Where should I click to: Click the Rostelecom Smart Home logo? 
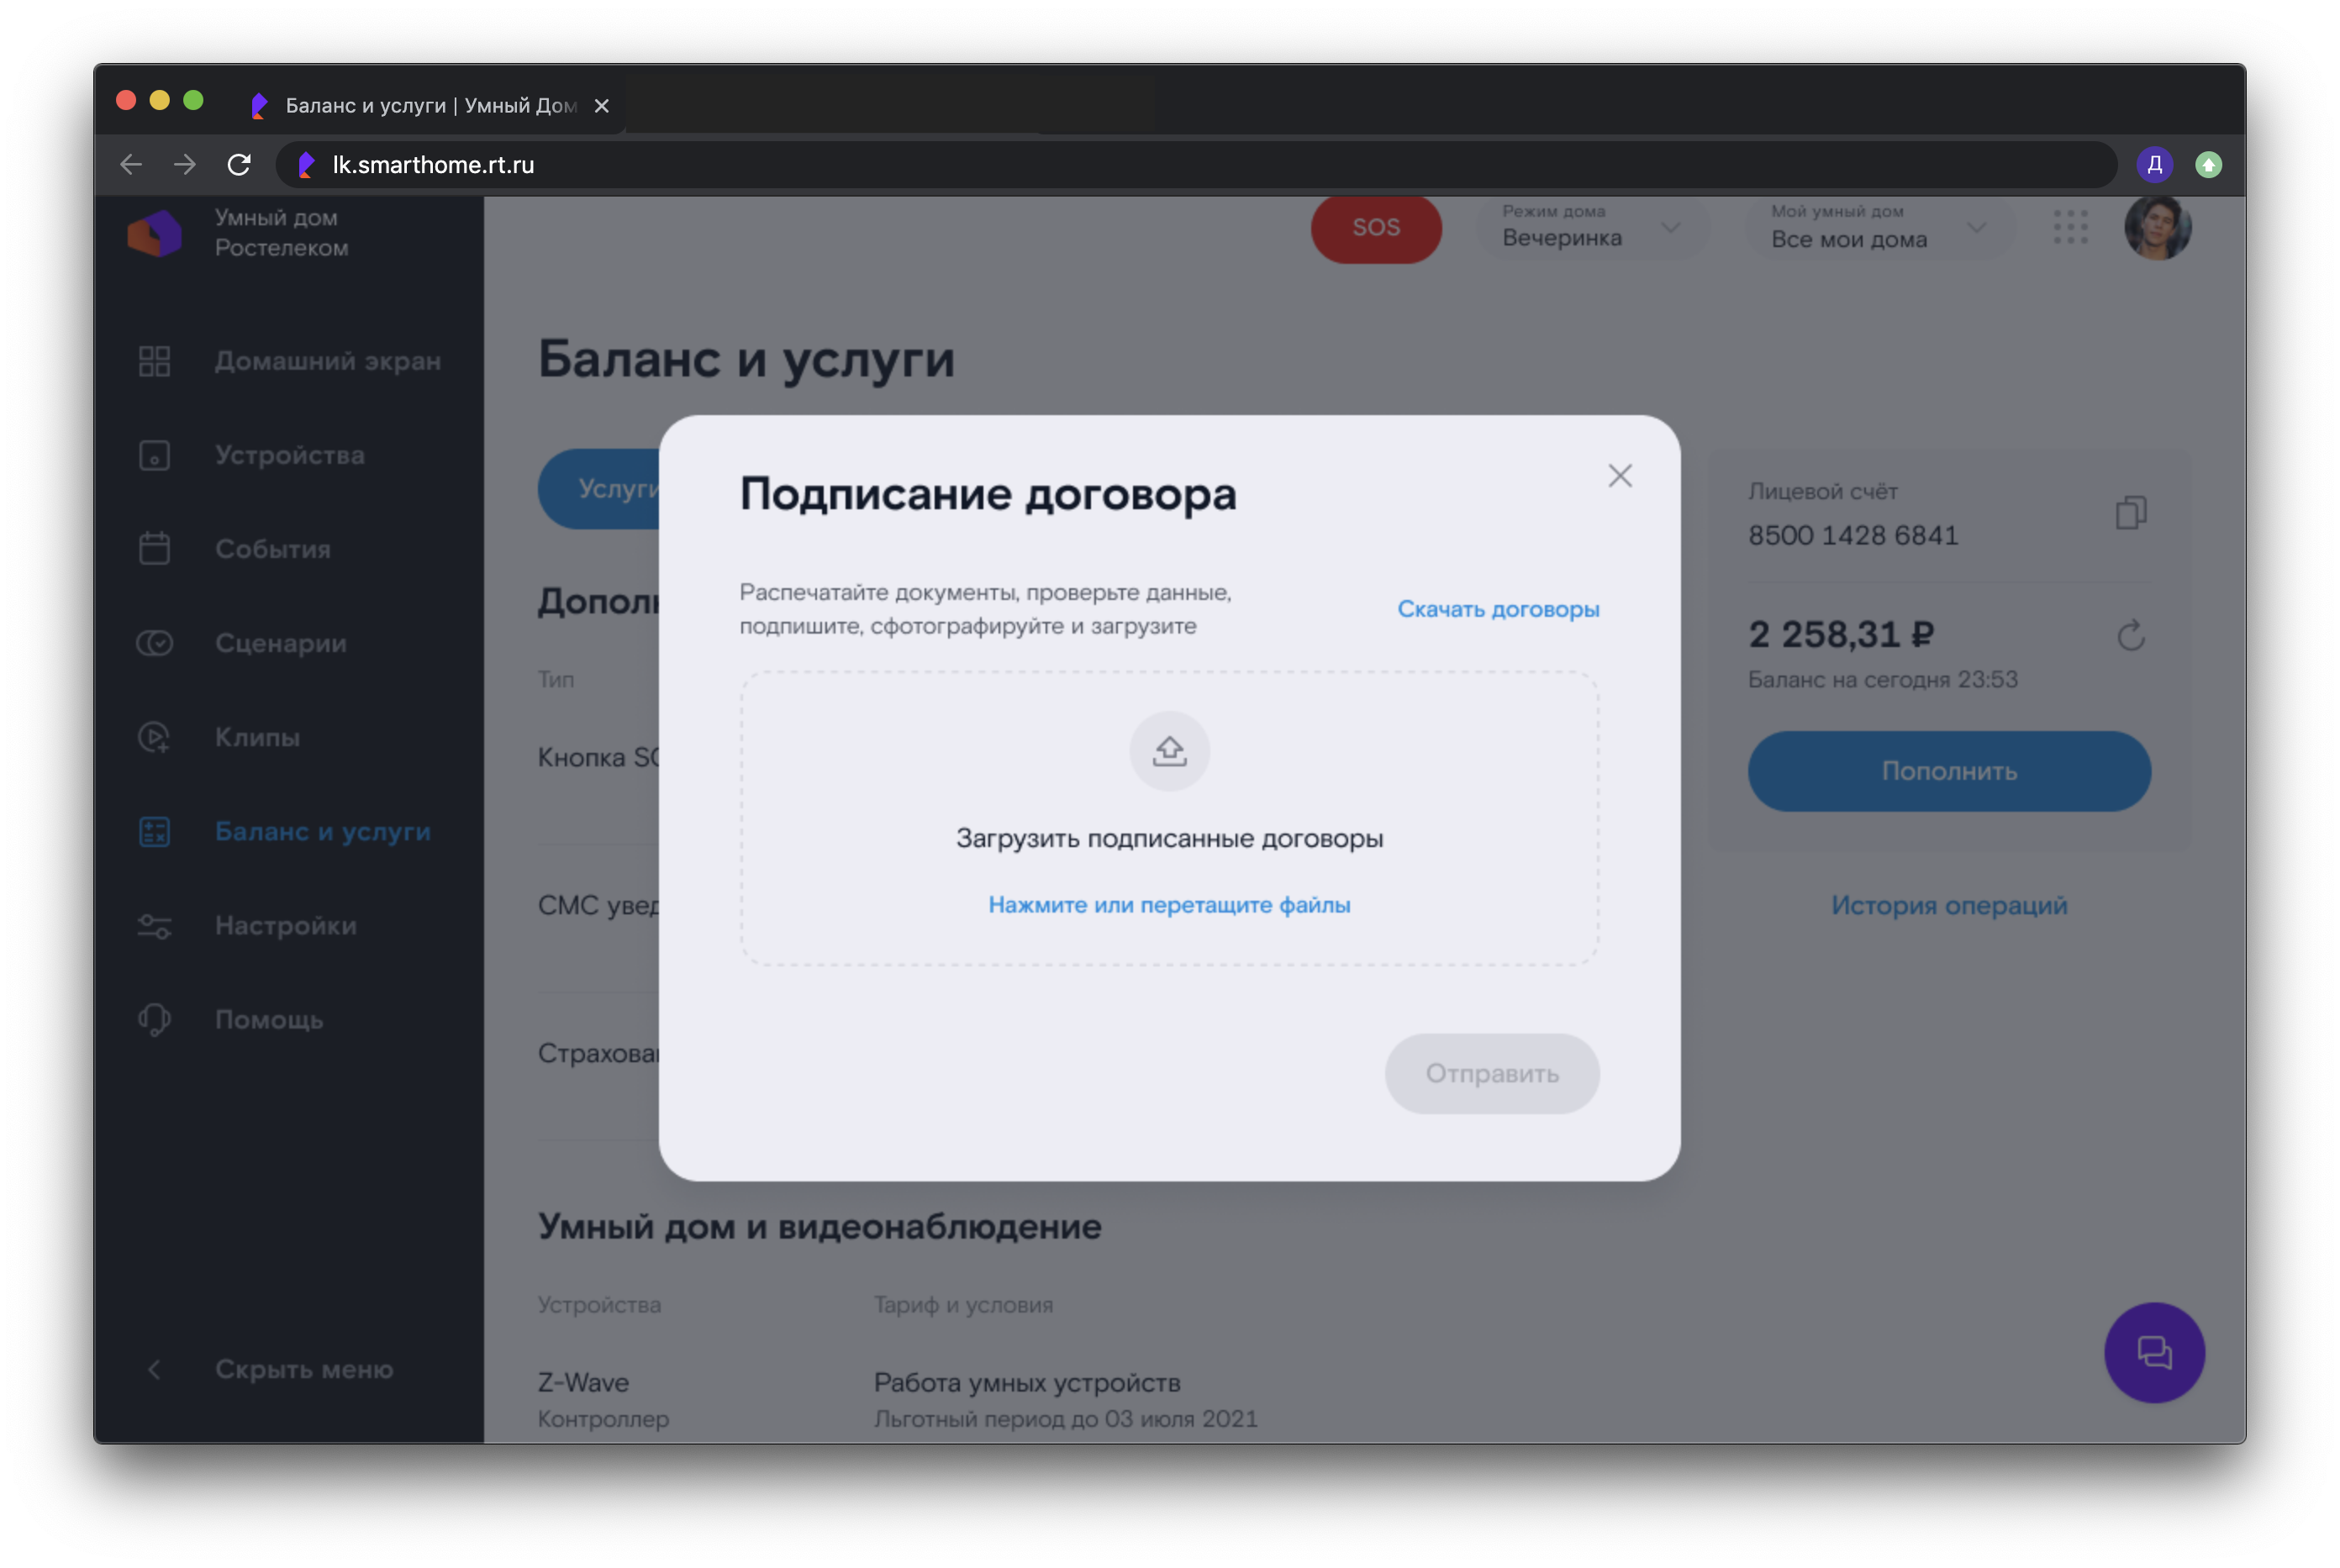155,233
